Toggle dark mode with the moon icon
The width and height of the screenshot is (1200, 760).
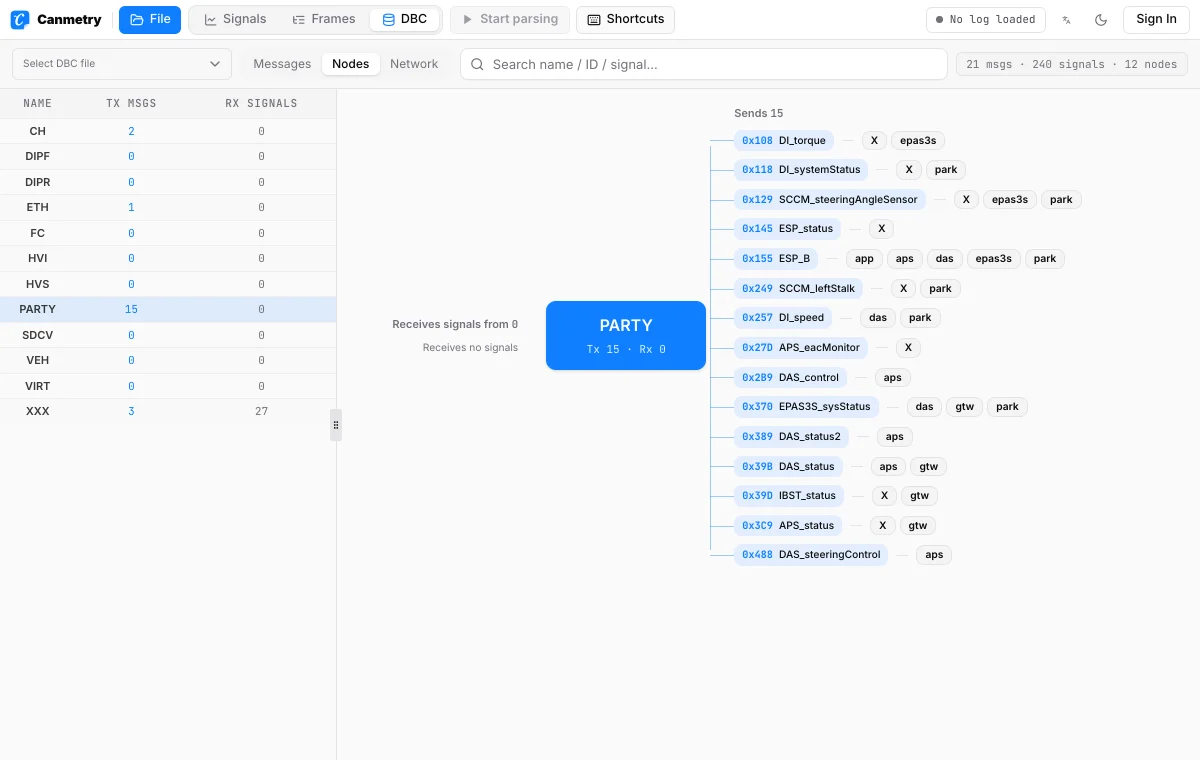(x=1101, y=19)
